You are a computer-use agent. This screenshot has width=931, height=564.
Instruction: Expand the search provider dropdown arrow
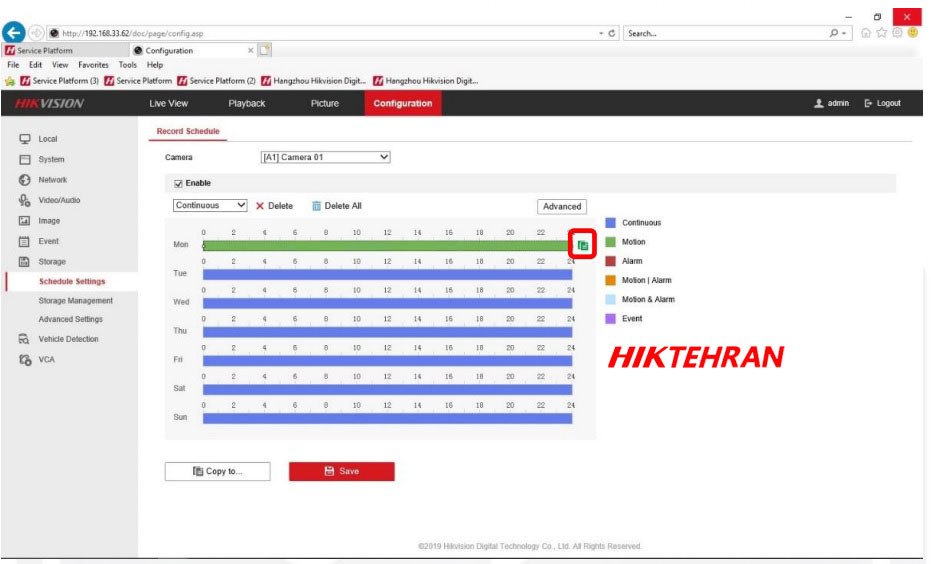coord(844,33)
